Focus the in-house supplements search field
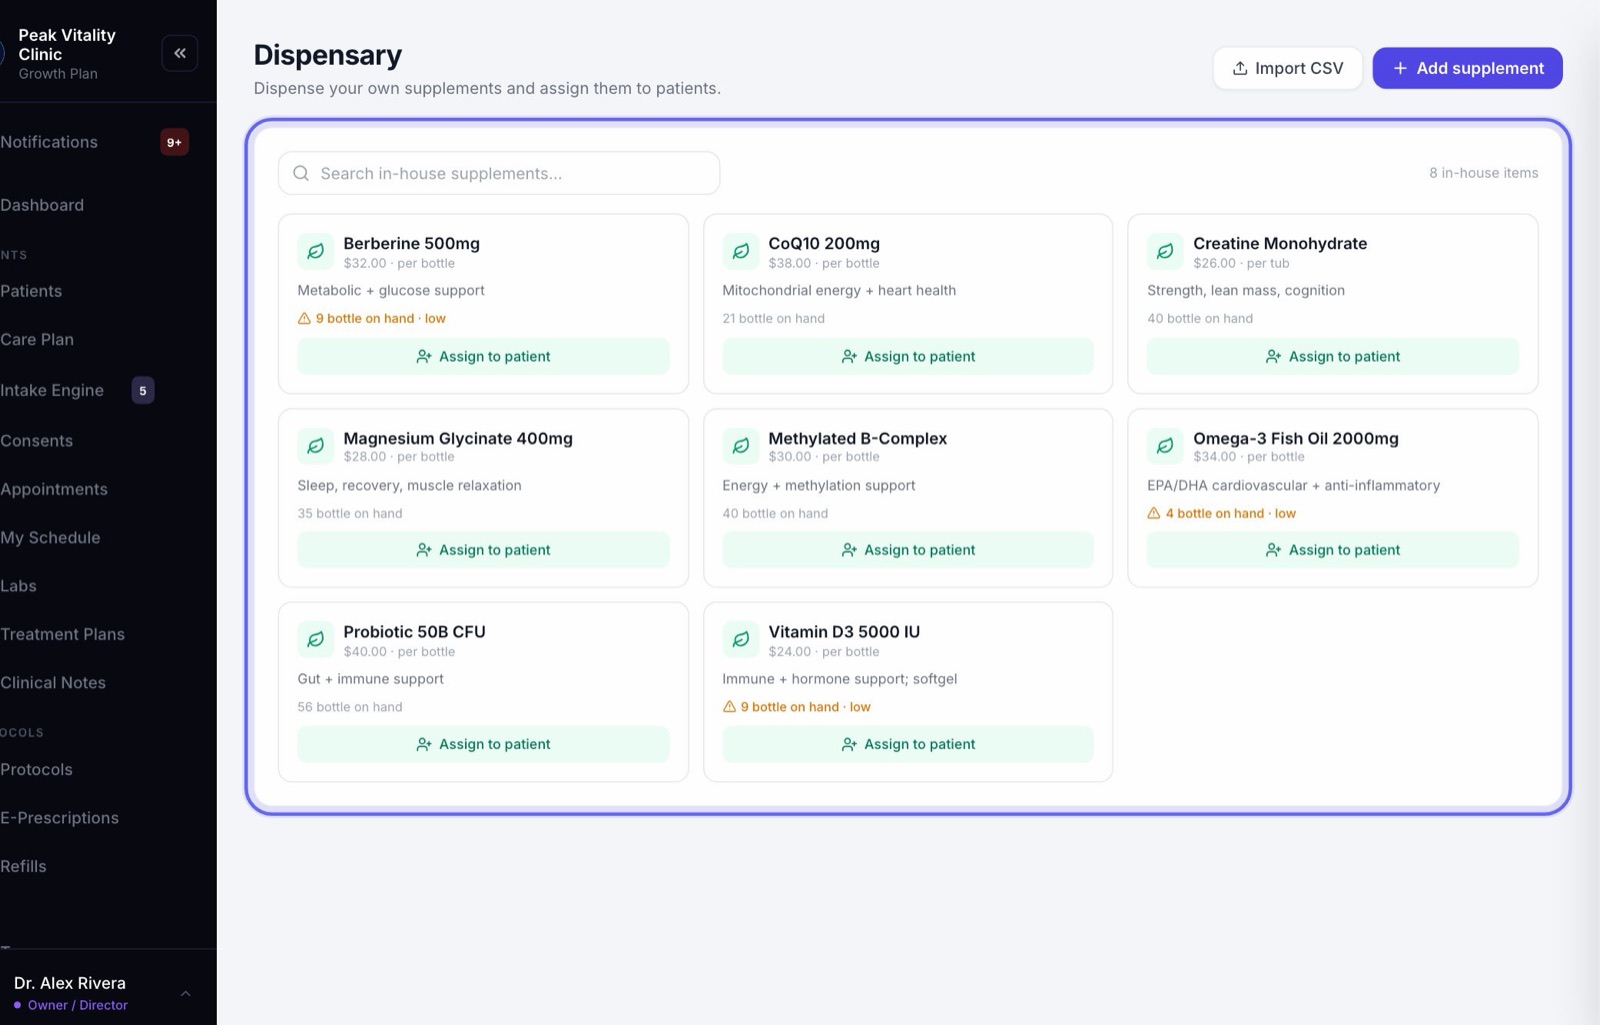Screen dimensions: 1600x1025 click(x=499, y=173)
